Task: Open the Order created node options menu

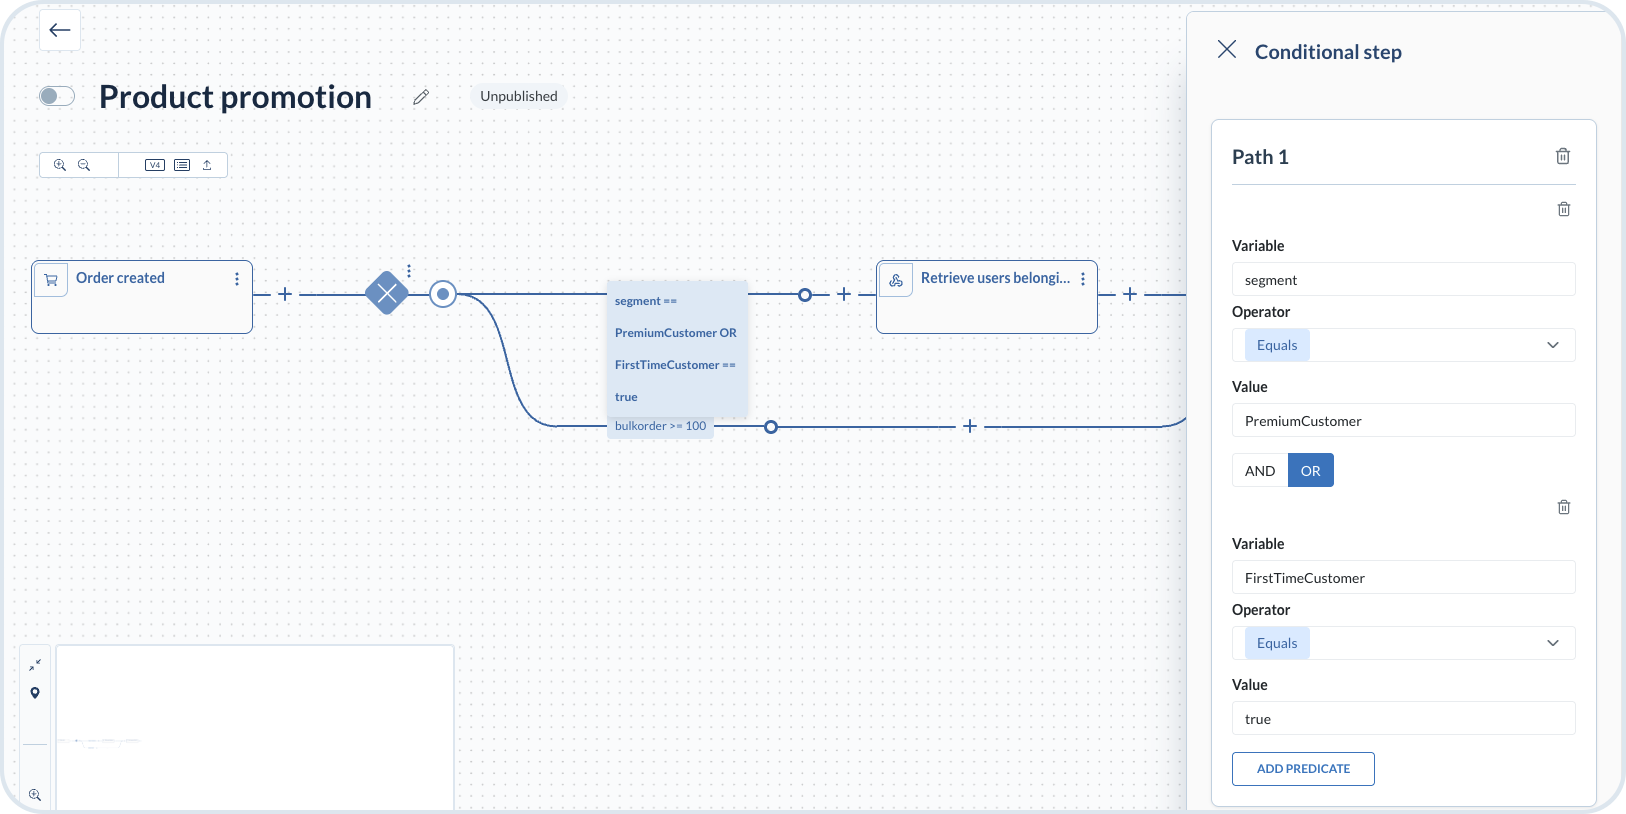Action: (237, 279)
